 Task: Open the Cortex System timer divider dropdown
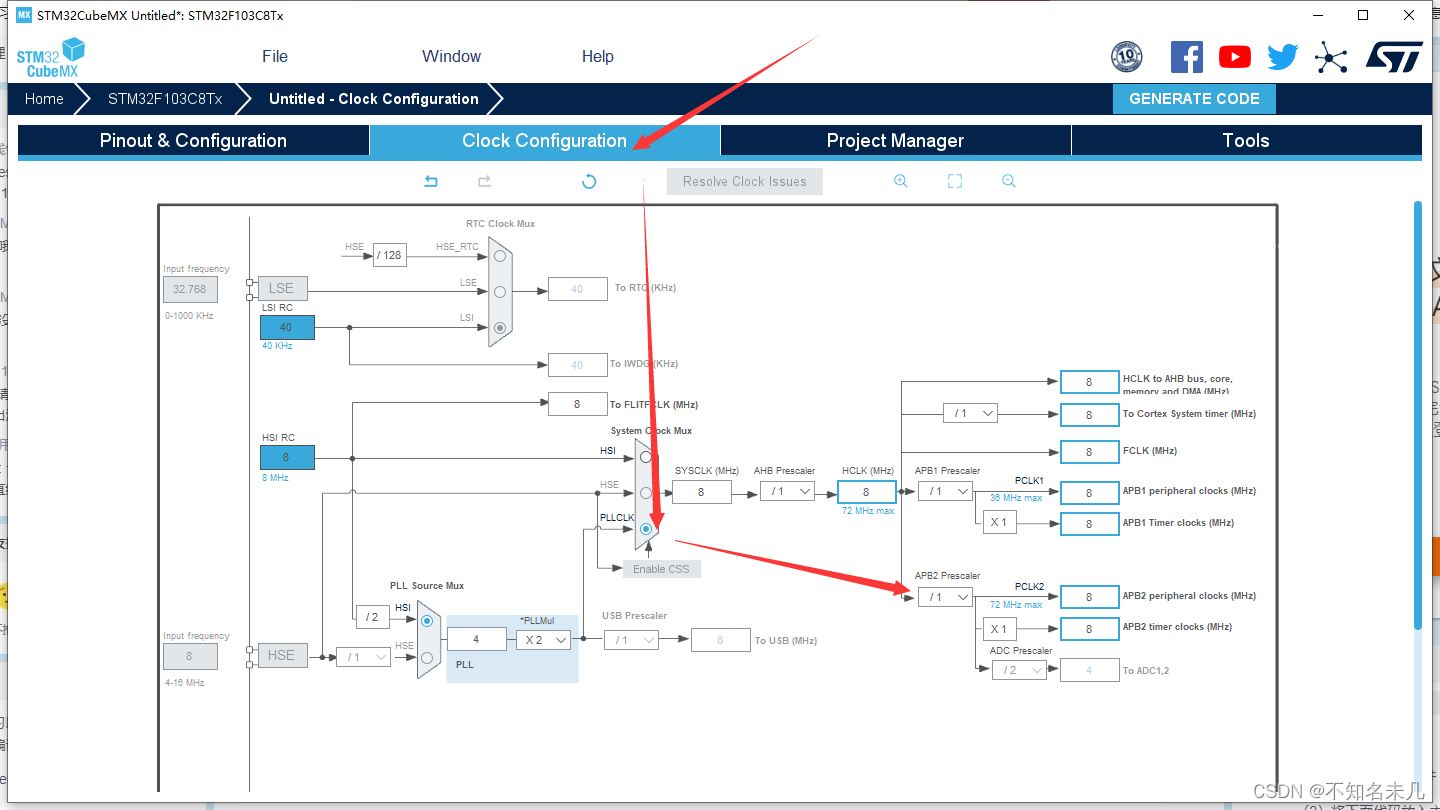tap(970, 413)
